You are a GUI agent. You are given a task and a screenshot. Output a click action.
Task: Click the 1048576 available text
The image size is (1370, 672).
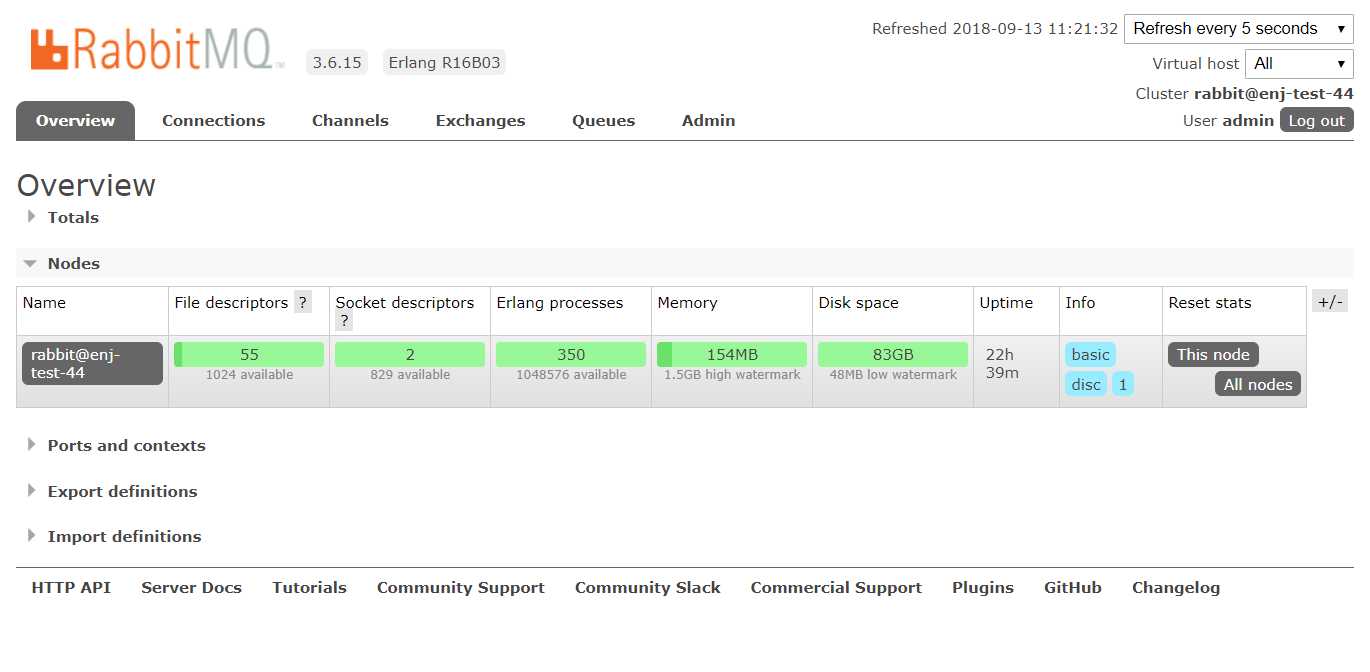571,375
